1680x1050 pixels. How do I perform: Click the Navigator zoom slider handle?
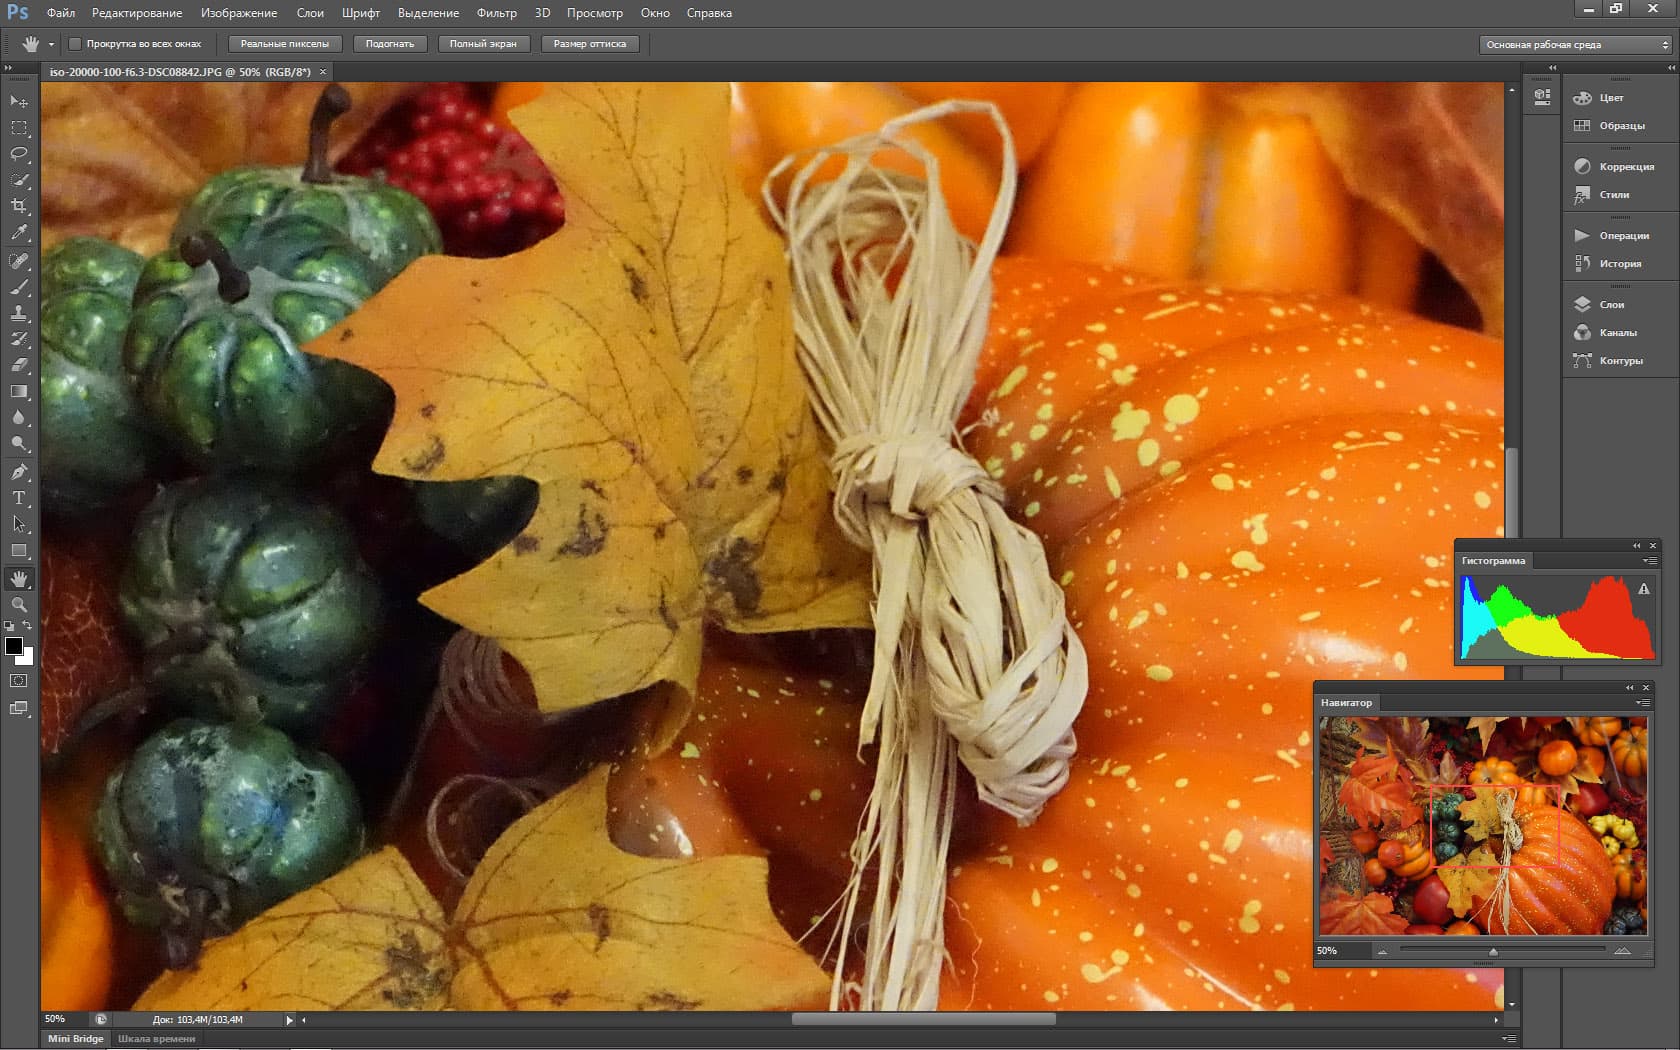pyautogui.click(x=1493, y=952)
